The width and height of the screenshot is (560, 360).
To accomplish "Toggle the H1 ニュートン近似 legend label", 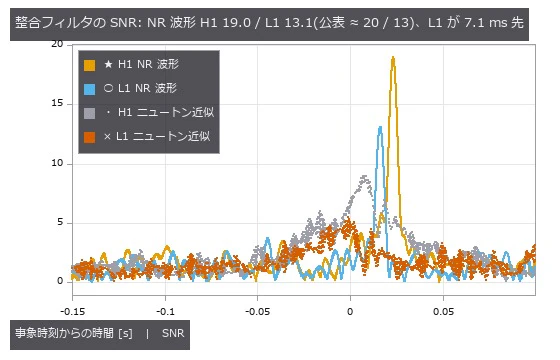I will click(159, 112).
